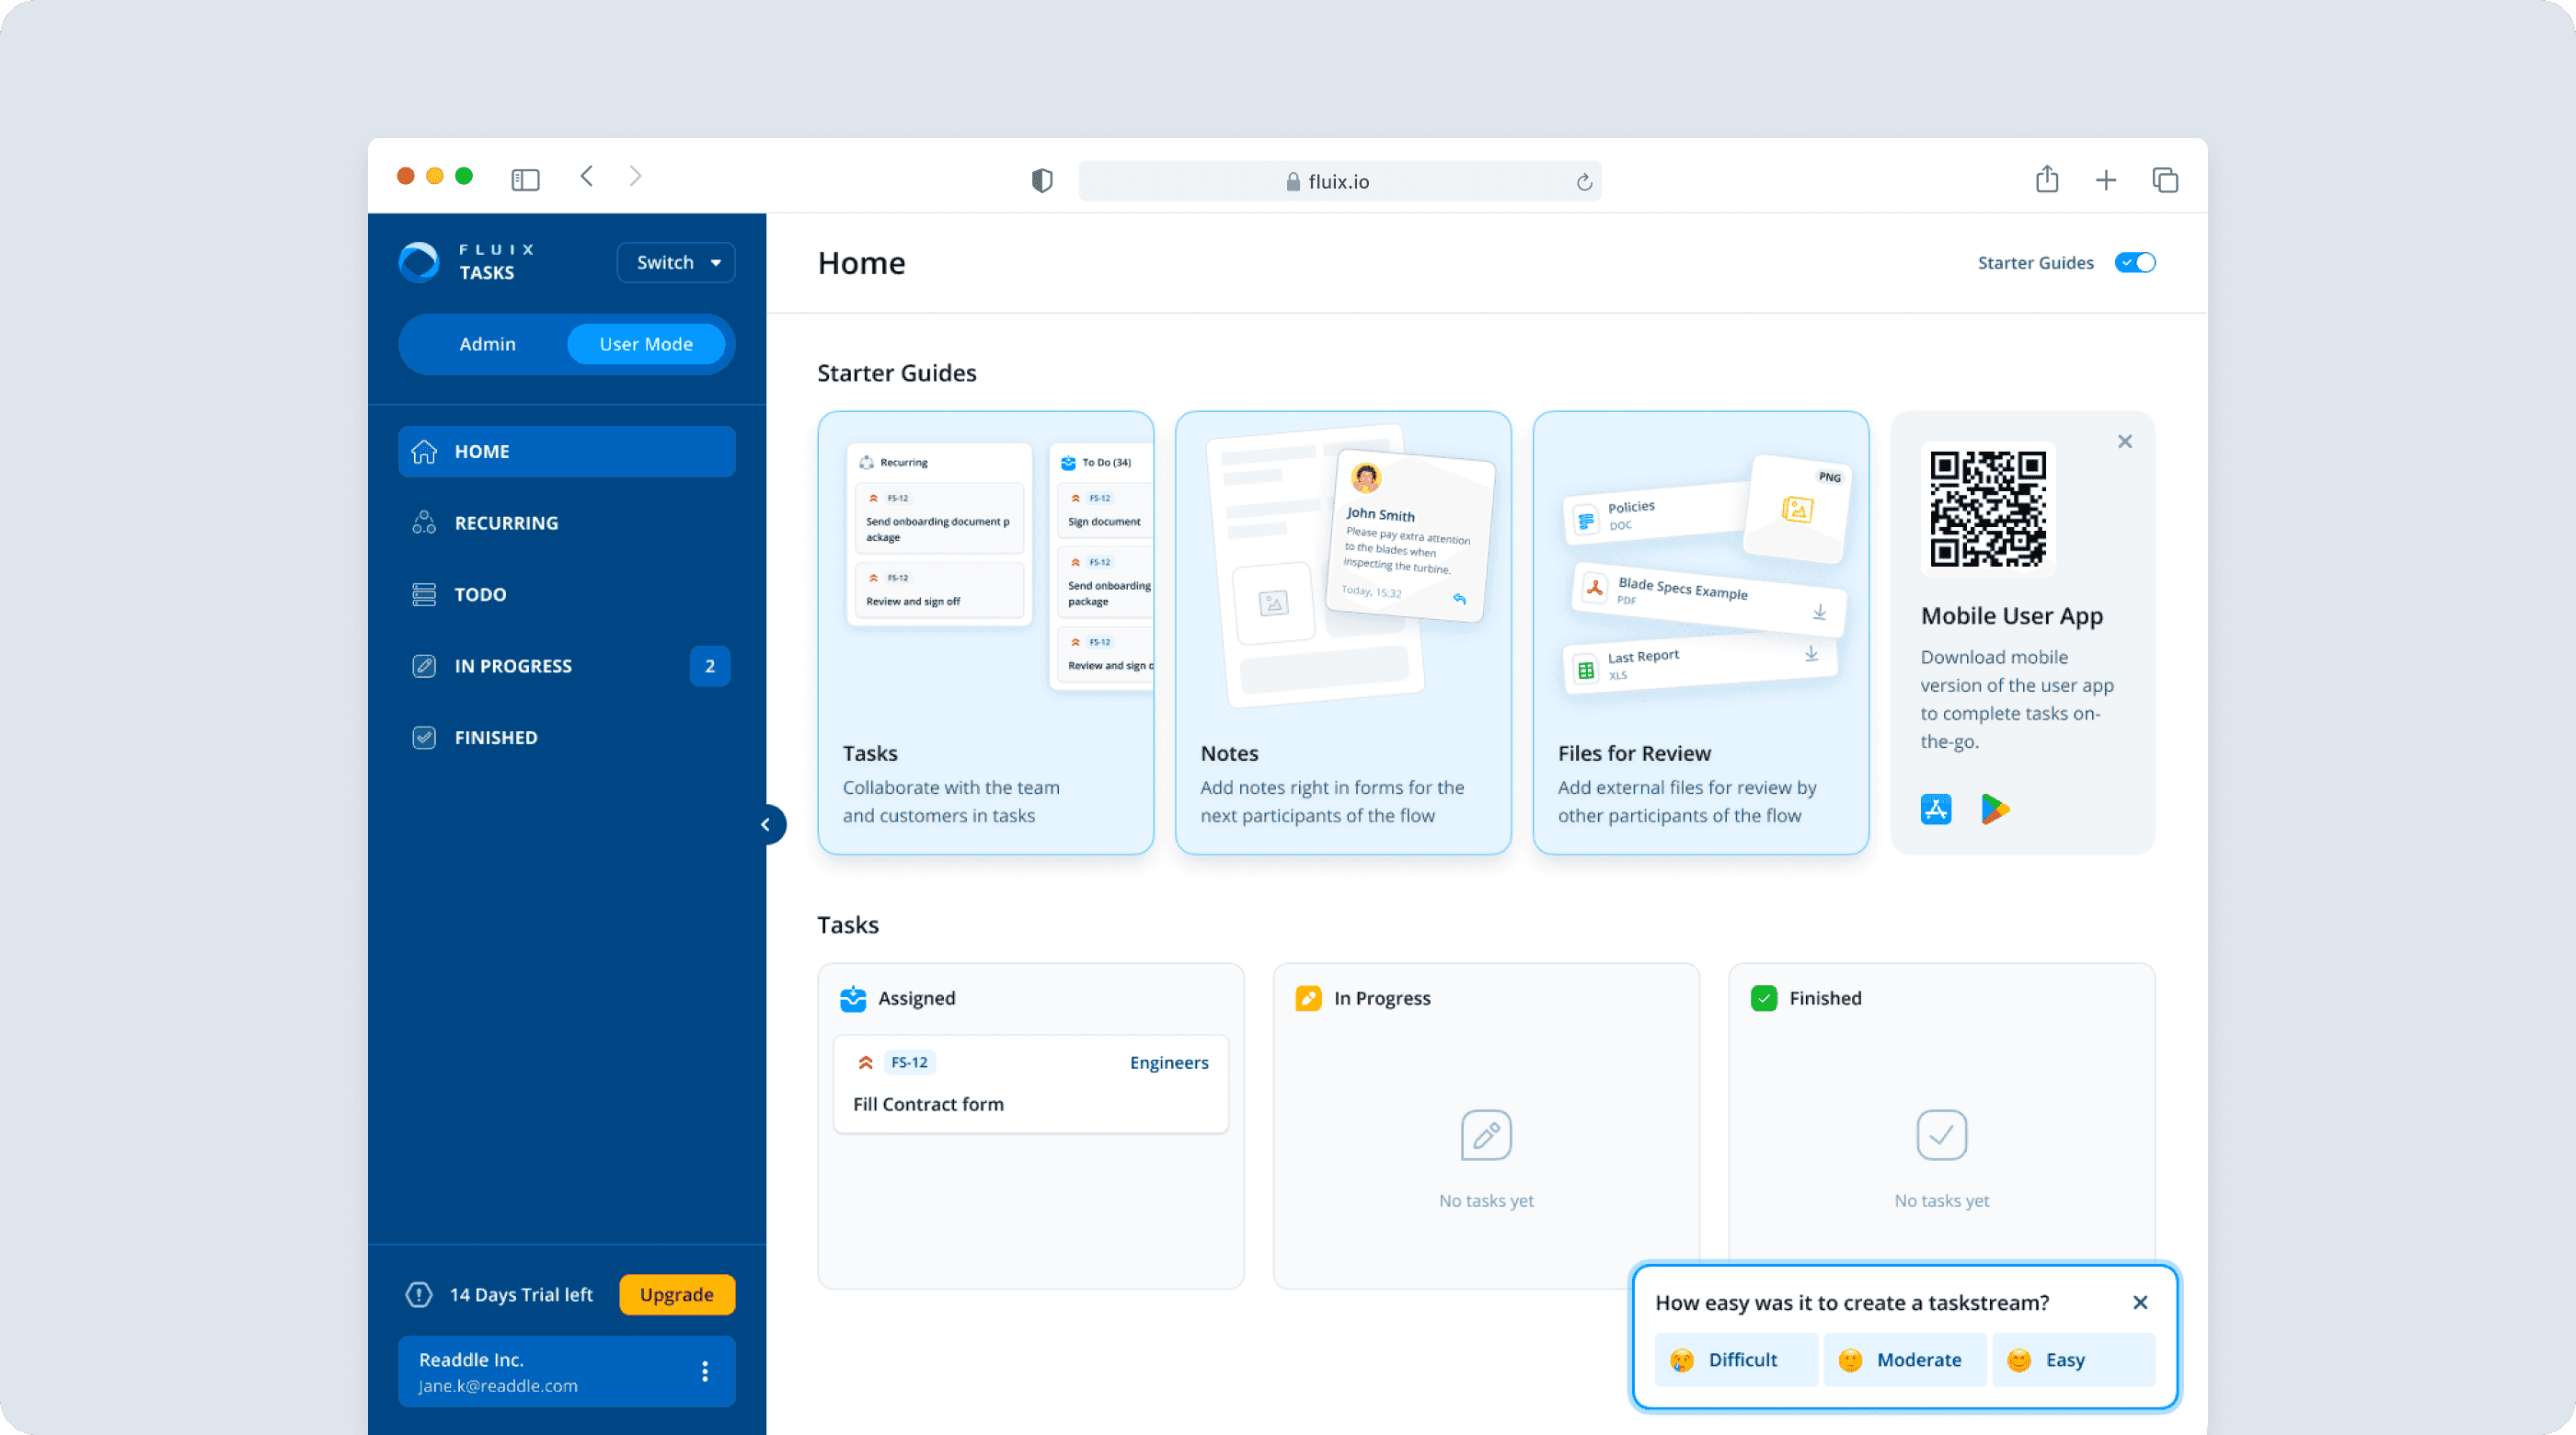Rate taskstream creation as Easy

(2072, 1360)
